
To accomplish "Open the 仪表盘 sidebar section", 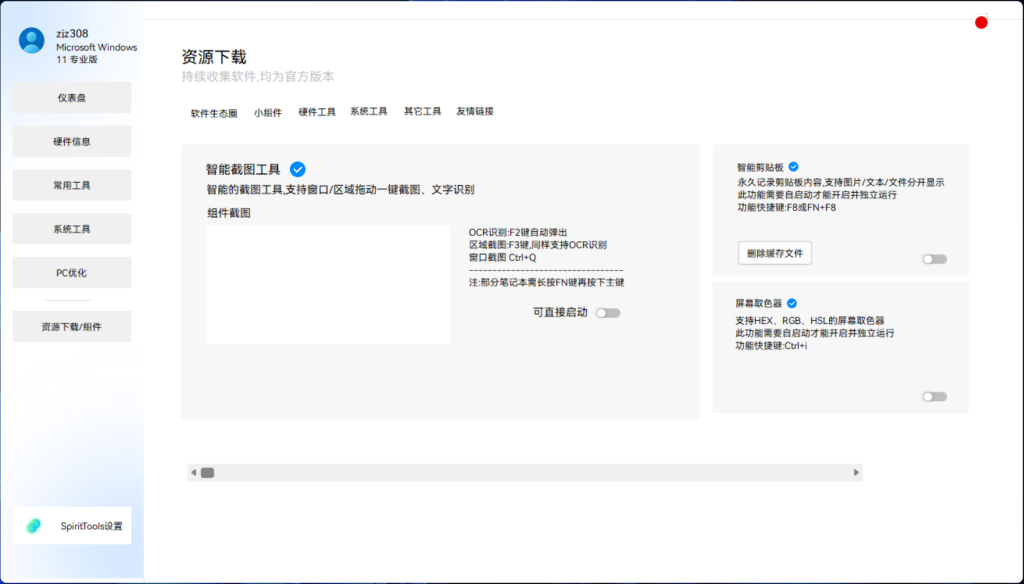I will point(71,97).
